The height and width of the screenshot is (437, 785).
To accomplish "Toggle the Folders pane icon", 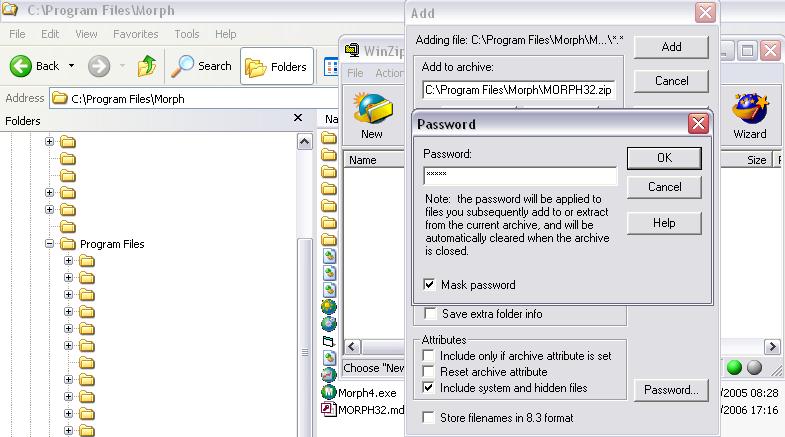I will [x=256, y=66].
